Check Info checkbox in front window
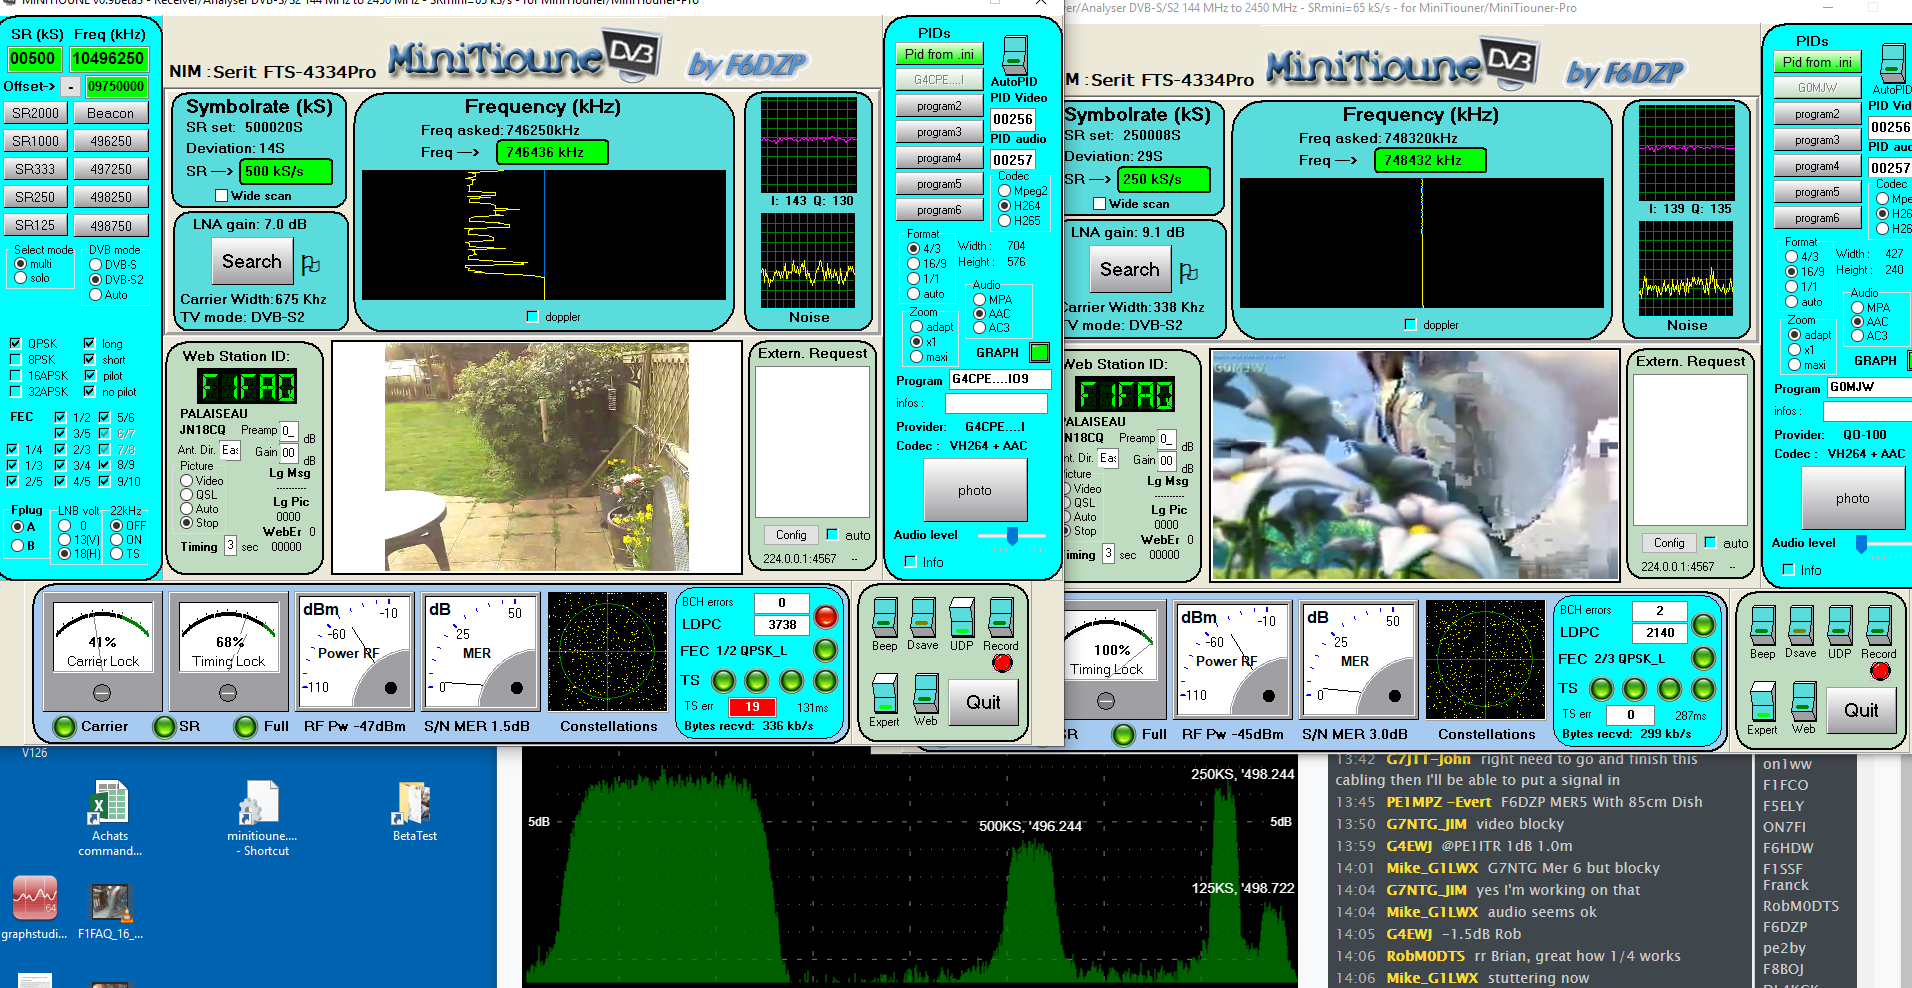1912x988 pixels. [x=911, y=562]
